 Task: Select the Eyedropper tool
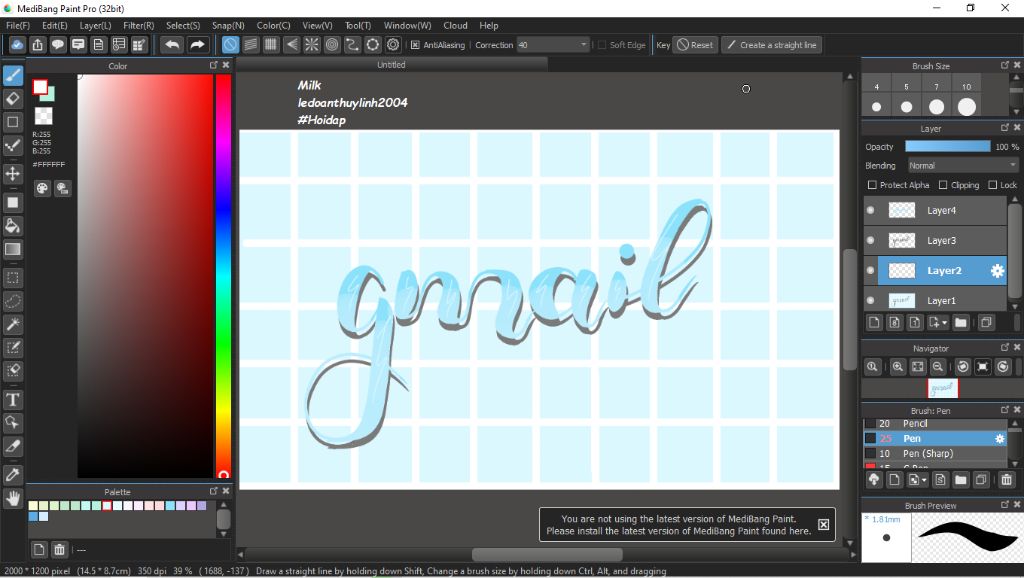coord(12,475)
